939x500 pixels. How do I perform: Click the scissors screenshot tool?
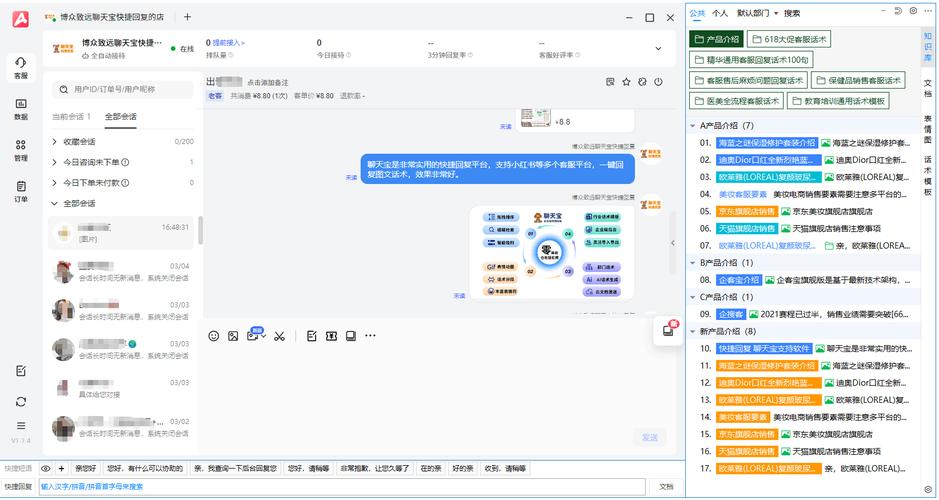(279, 336)
